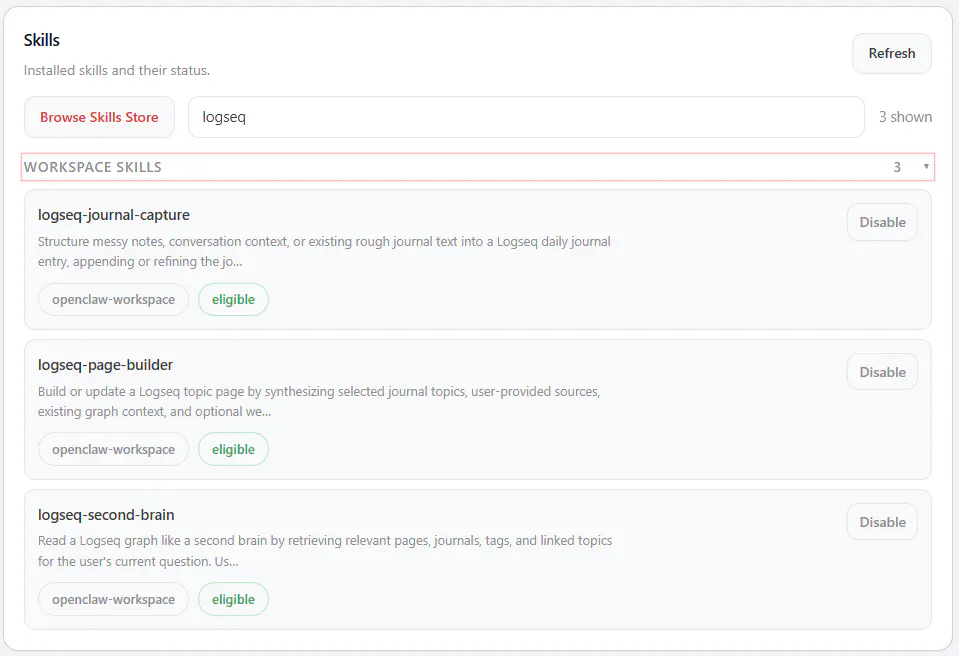Disable the logseq-second-brain skill
959x656 pixels.
[x=882, y=522]
